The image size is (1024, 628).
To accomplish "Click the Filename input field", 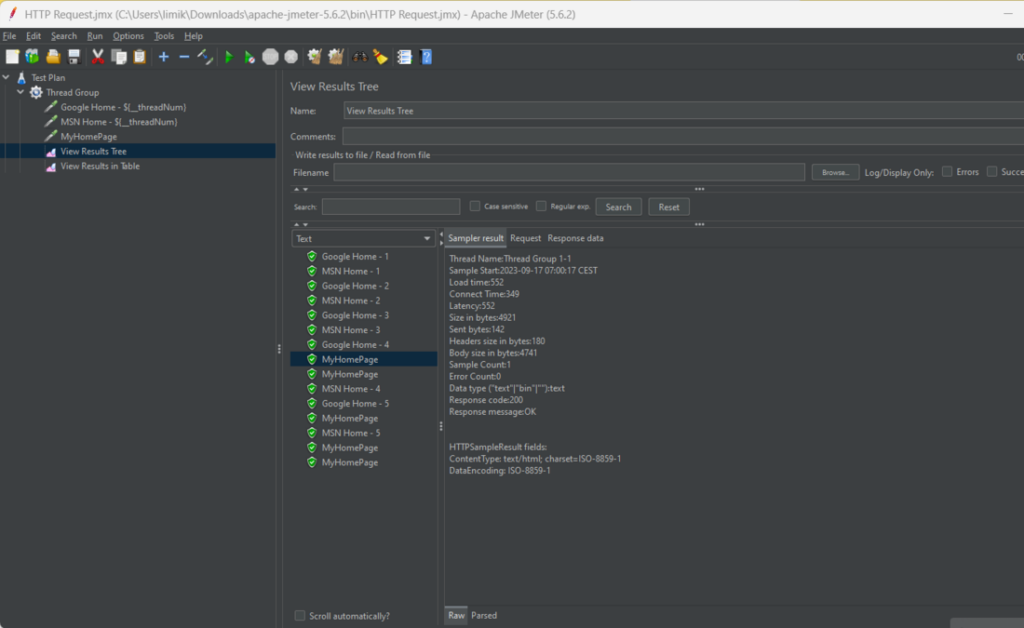I will click(569, 172).
